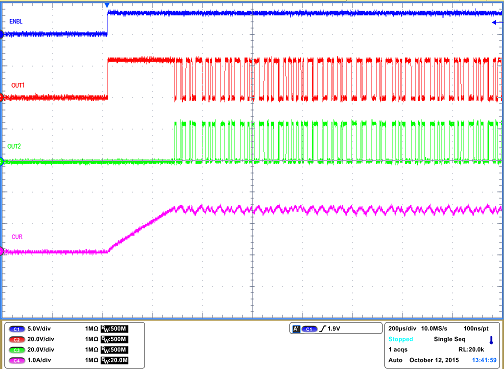Click the Single Seq mode readout
The height and width of the screenshot is (369, 504).
(449, 339)
